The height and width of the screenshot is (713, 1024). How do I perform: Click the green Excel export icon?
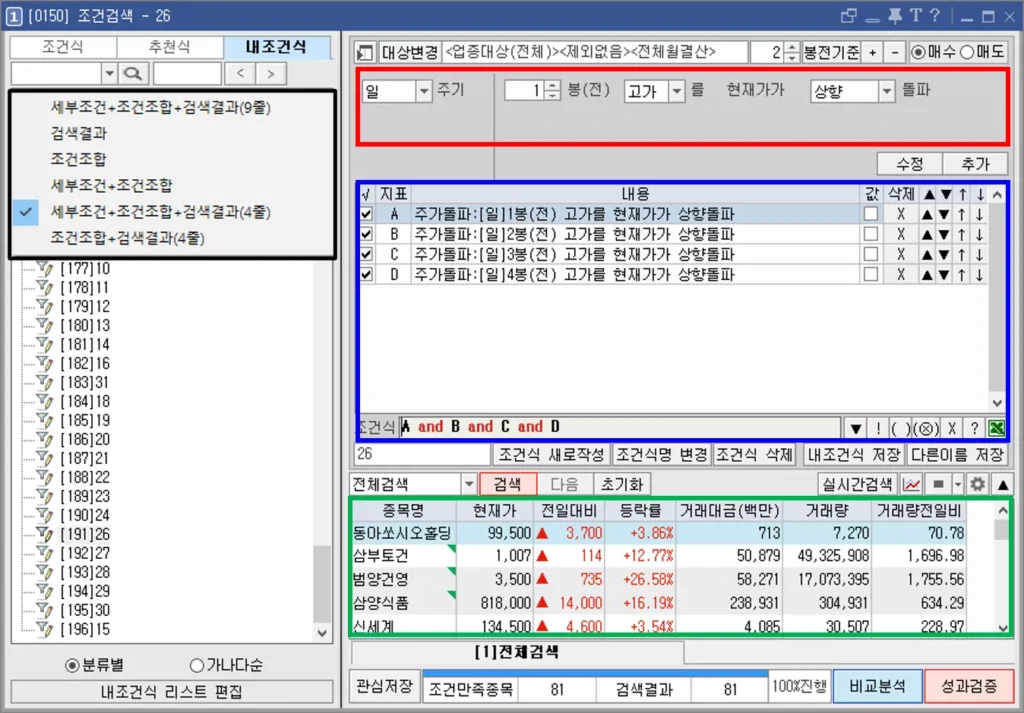coord(996,428)
